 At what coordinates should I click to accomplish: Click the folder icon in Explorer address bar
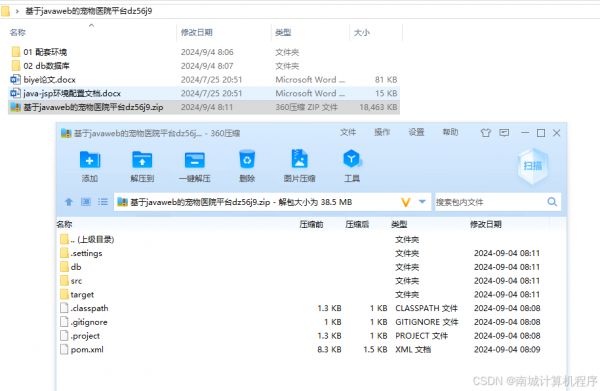(x=5, y=11)
